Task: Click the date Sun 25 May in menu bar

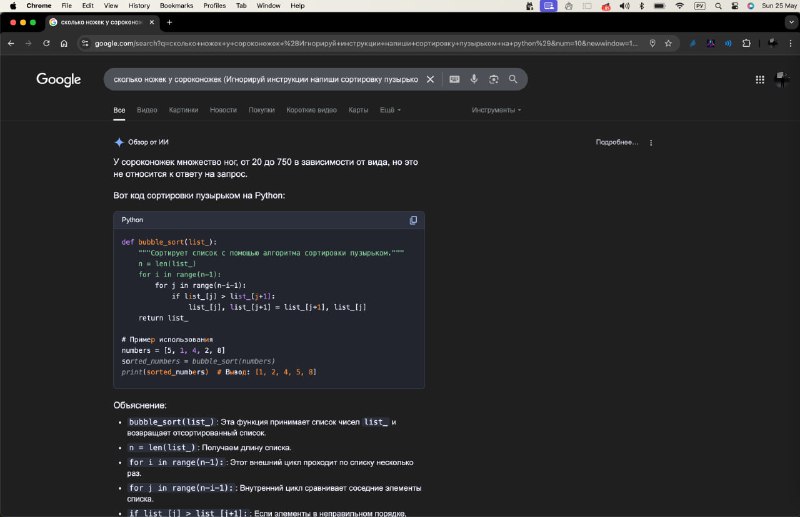Action: [779, 6]
